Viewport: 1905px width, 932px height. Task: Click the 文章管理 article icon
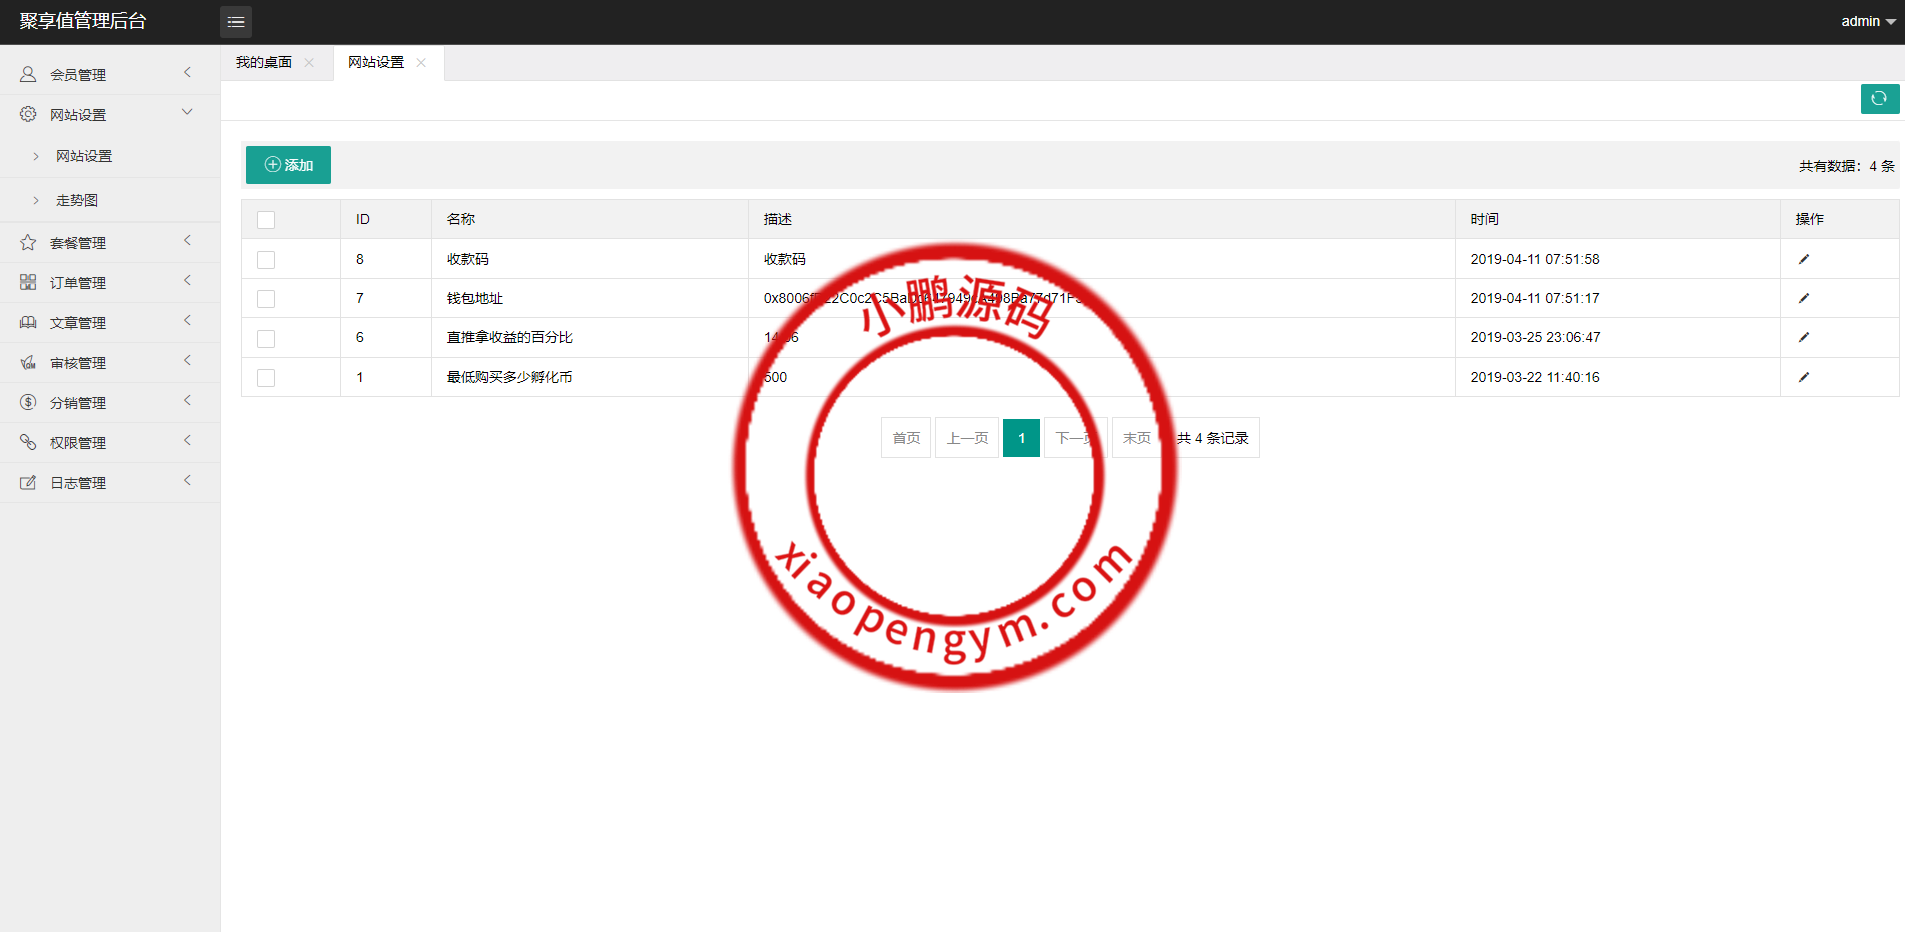point(27,321)
